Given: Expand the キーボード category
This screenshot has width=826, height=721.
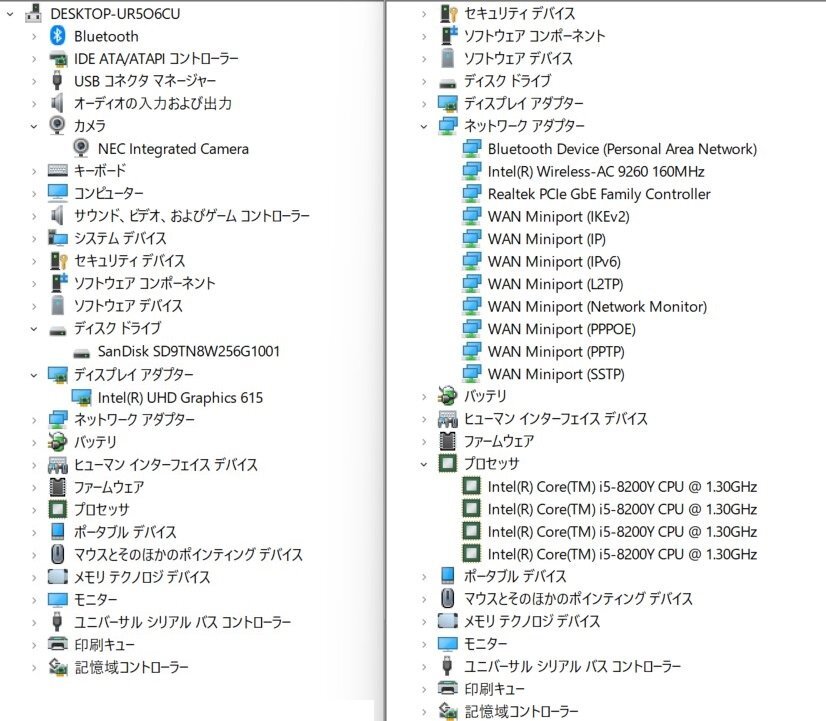Looking at the screenshot, I should tap(34, 171).
